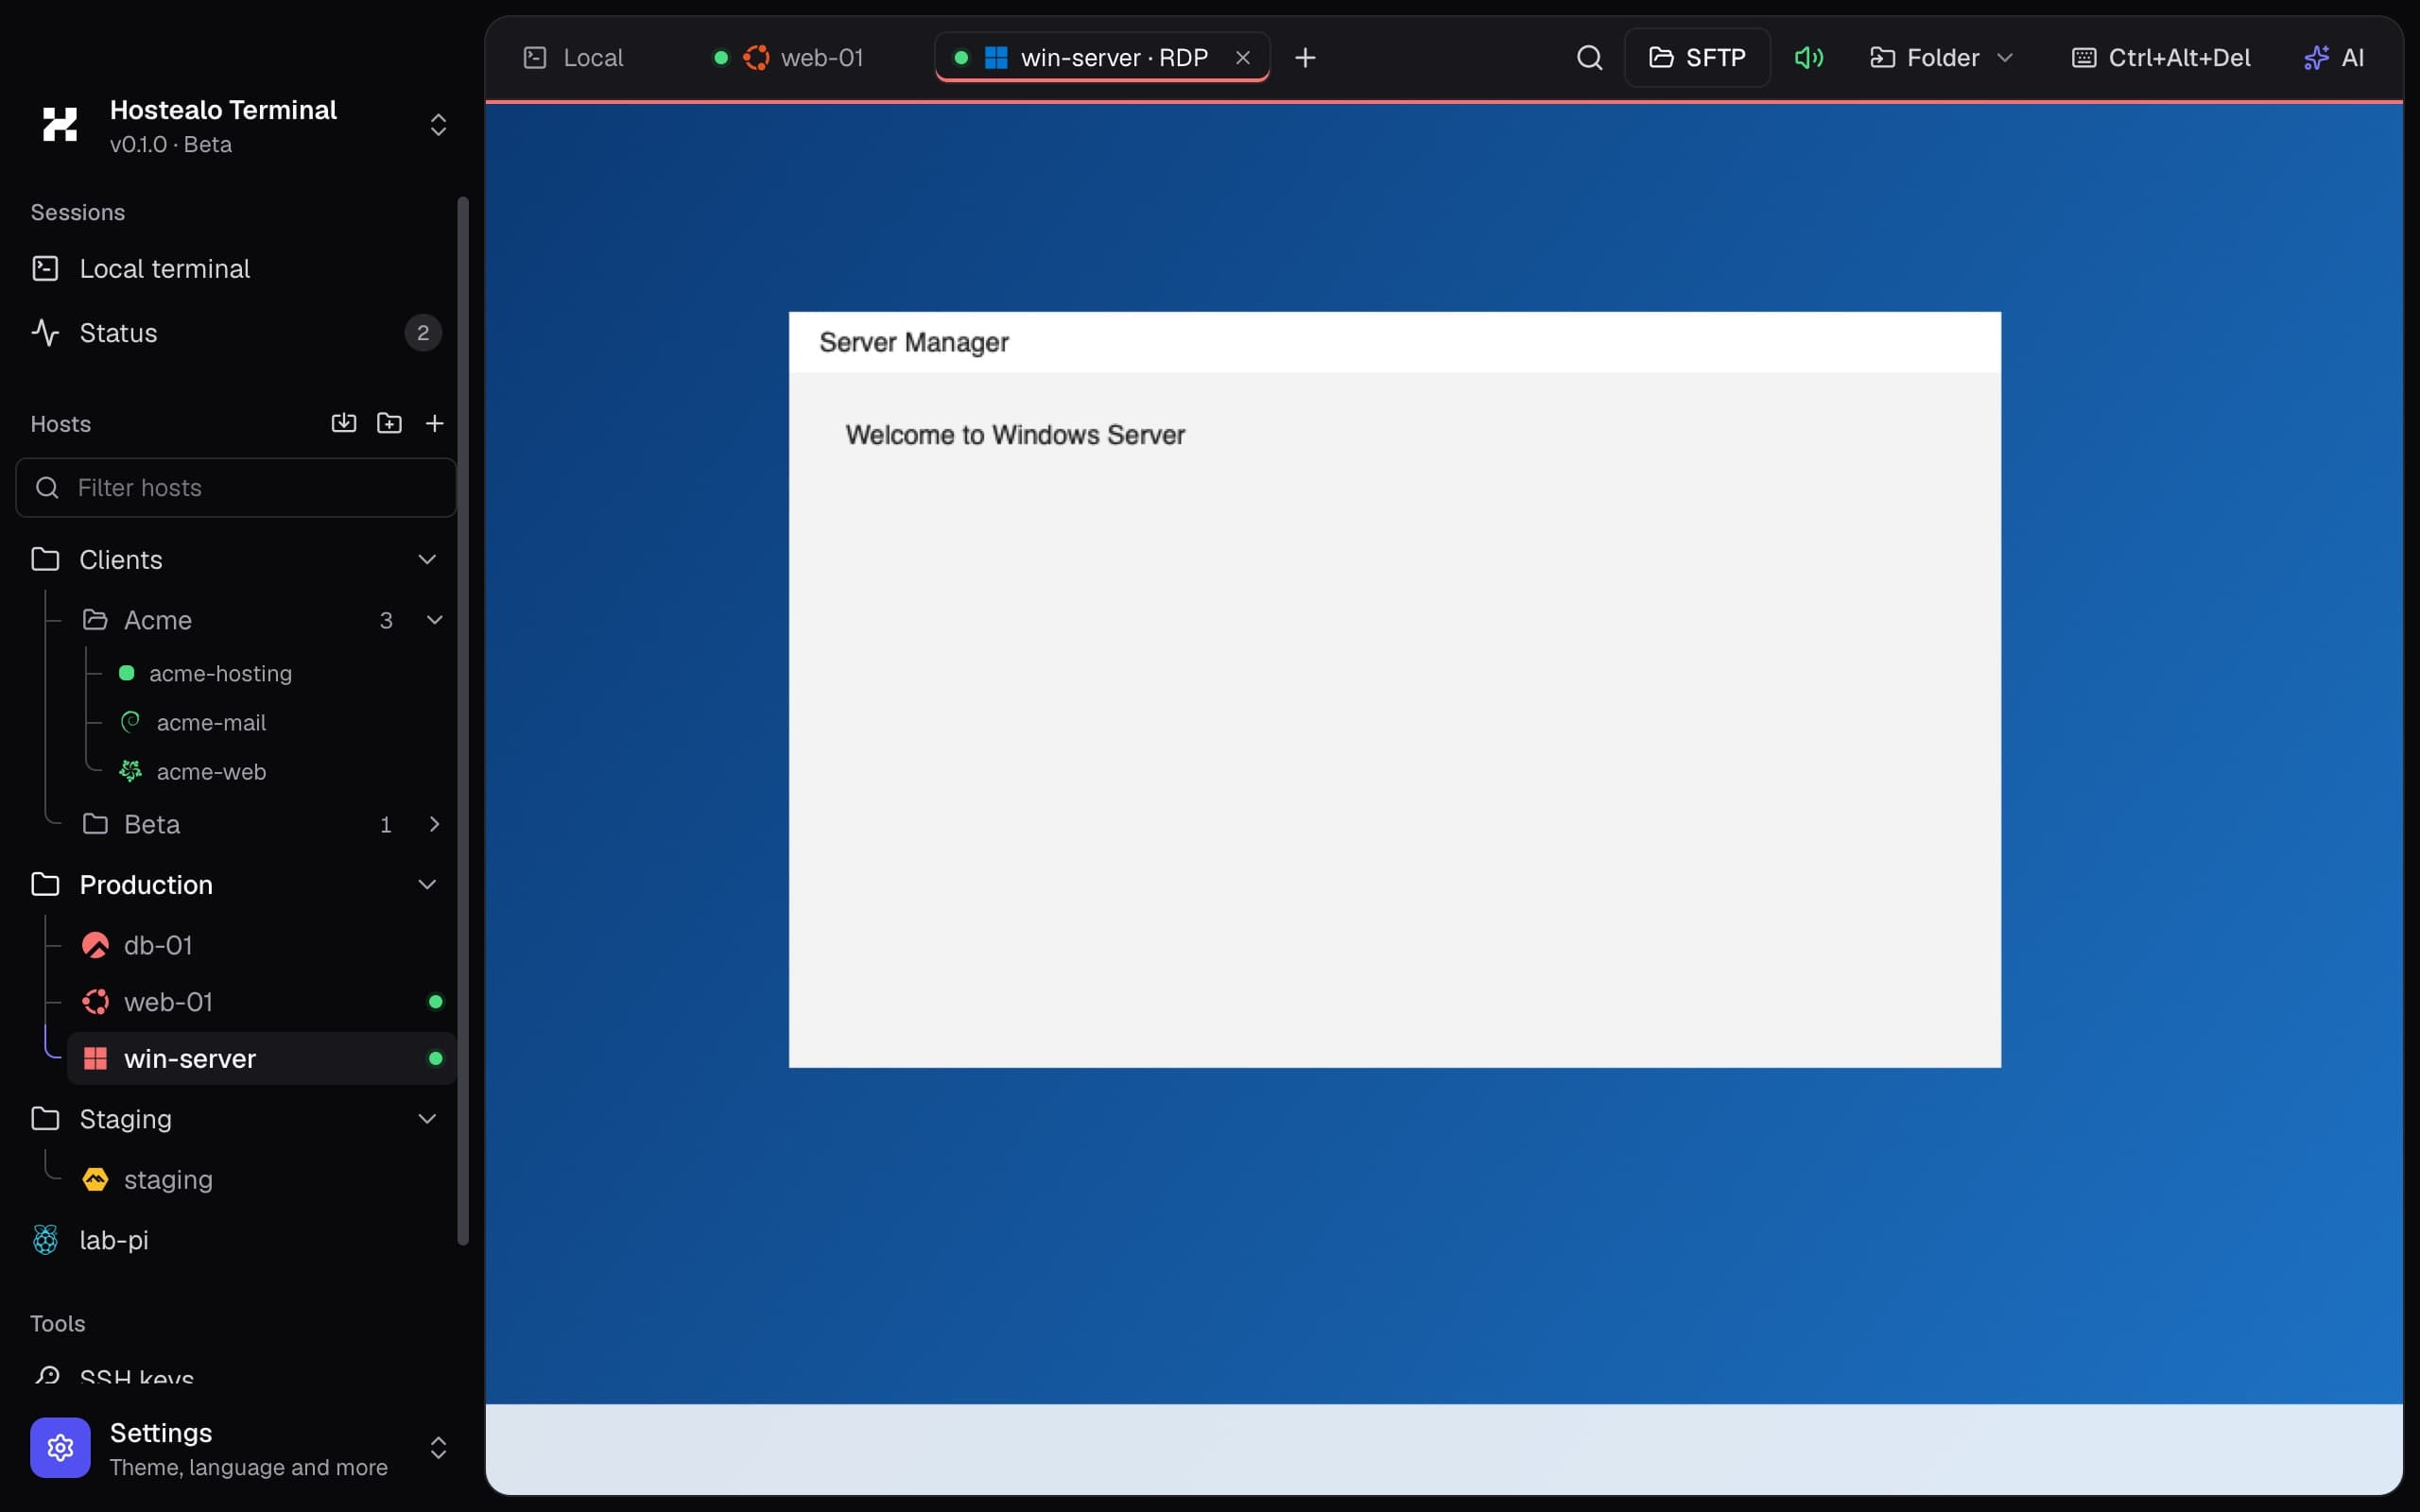
Task: Focus the Filter hosts input field
Action: [x=236, y=488]
